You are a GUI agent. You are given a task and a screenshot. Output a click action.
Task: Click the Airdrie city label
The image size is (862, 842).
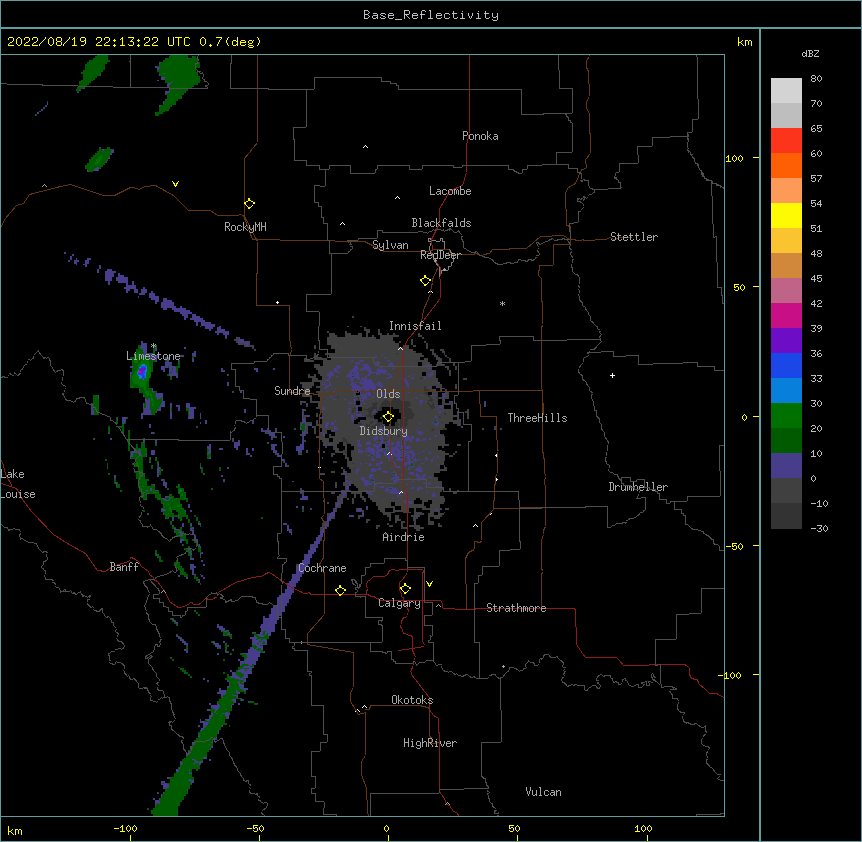[403, 537]
